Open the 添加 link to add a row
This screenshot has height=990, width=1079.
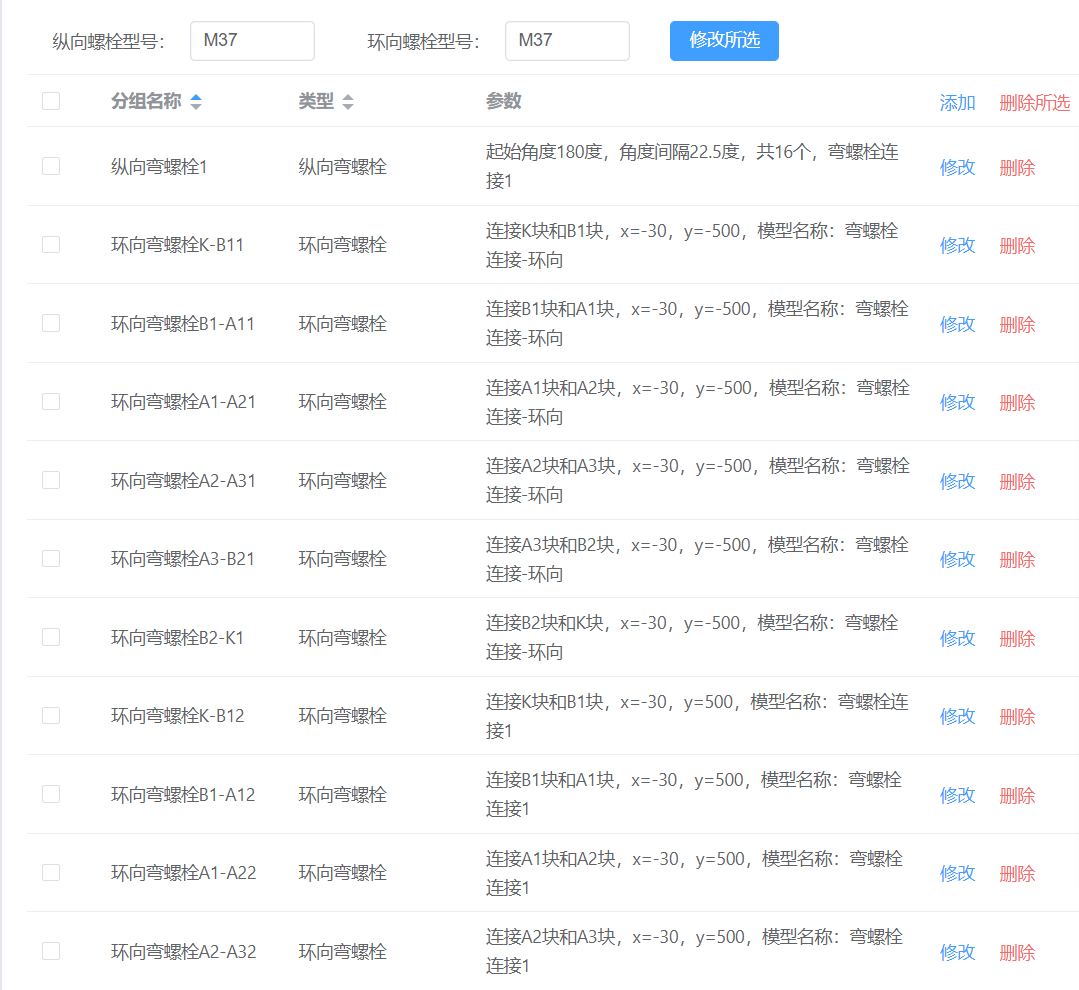(957, 101)
